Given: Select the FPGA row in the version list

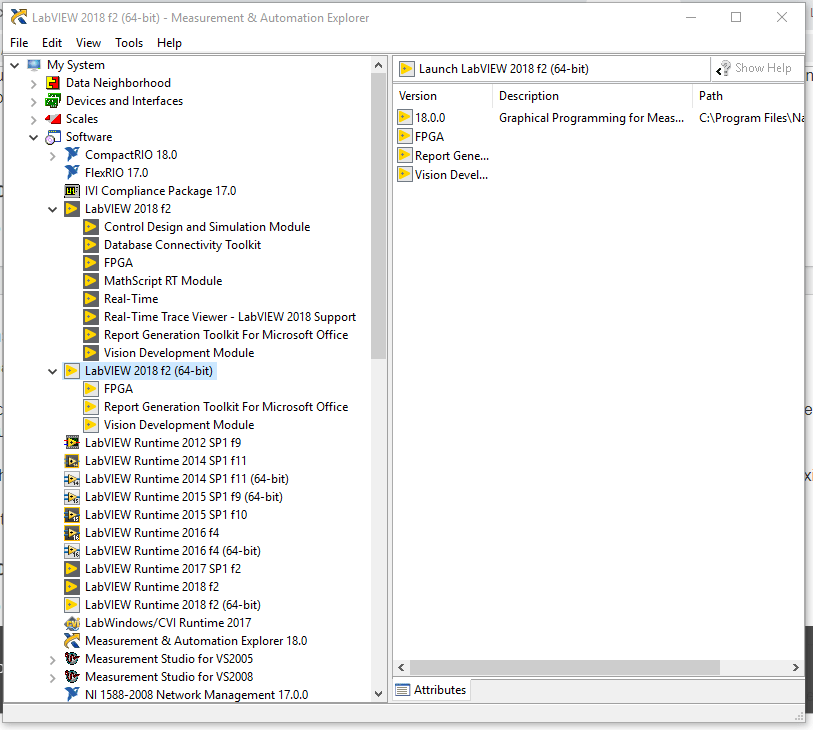Looking at the screenshot, I should coord(429,137).
